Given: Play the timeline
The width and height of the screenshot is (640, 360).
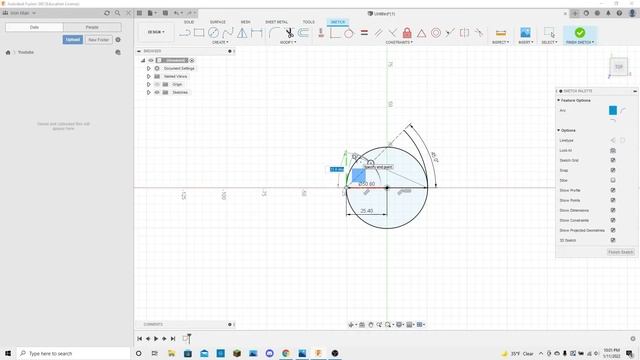Looking at the screenshot, I should tap(156, 339).
